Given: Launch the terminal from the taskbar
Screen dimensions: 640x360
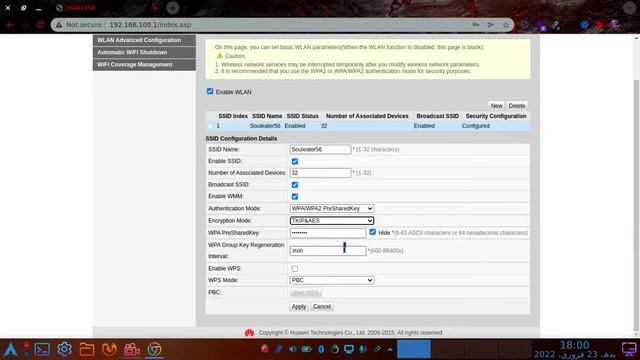Looking at the screenshot, I should [x=42, y=349].
